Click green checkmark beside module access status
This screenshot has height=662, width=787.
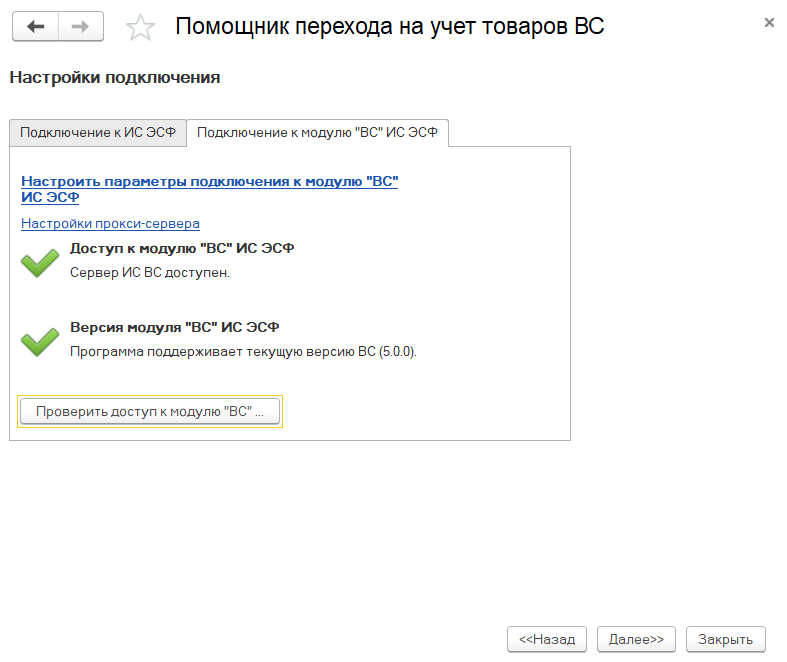click(40, 262)
